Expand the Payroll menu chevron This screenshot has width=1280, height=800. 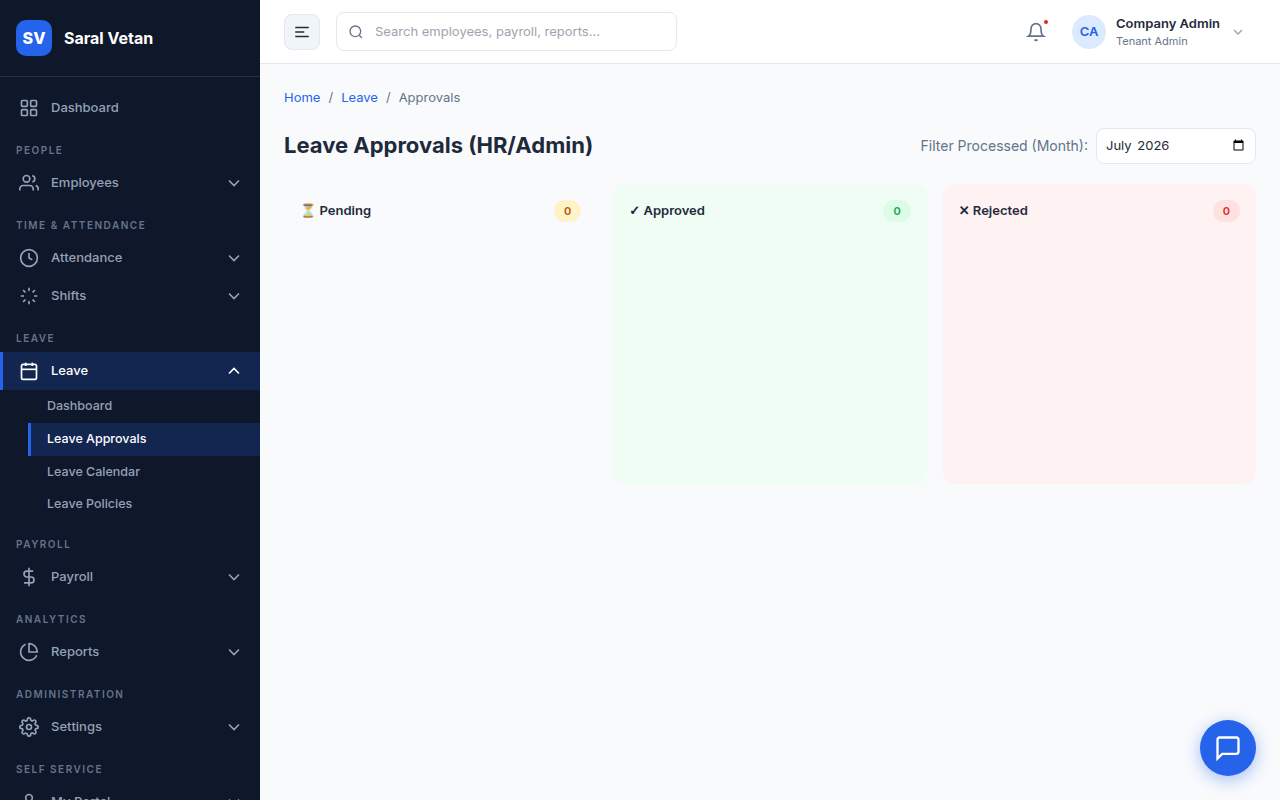tap(234, 577)
